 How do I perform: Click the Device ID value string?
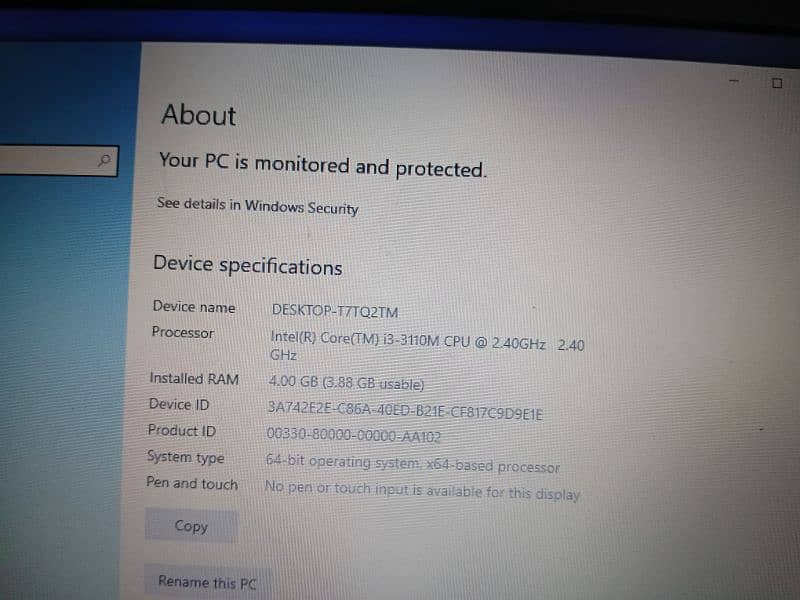(405, 410)
